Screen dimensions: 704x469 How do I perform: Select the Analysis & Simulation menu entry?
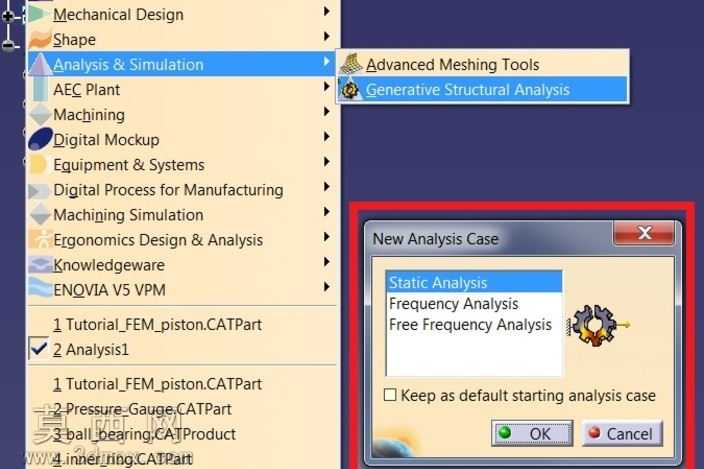tap(182, 64)
